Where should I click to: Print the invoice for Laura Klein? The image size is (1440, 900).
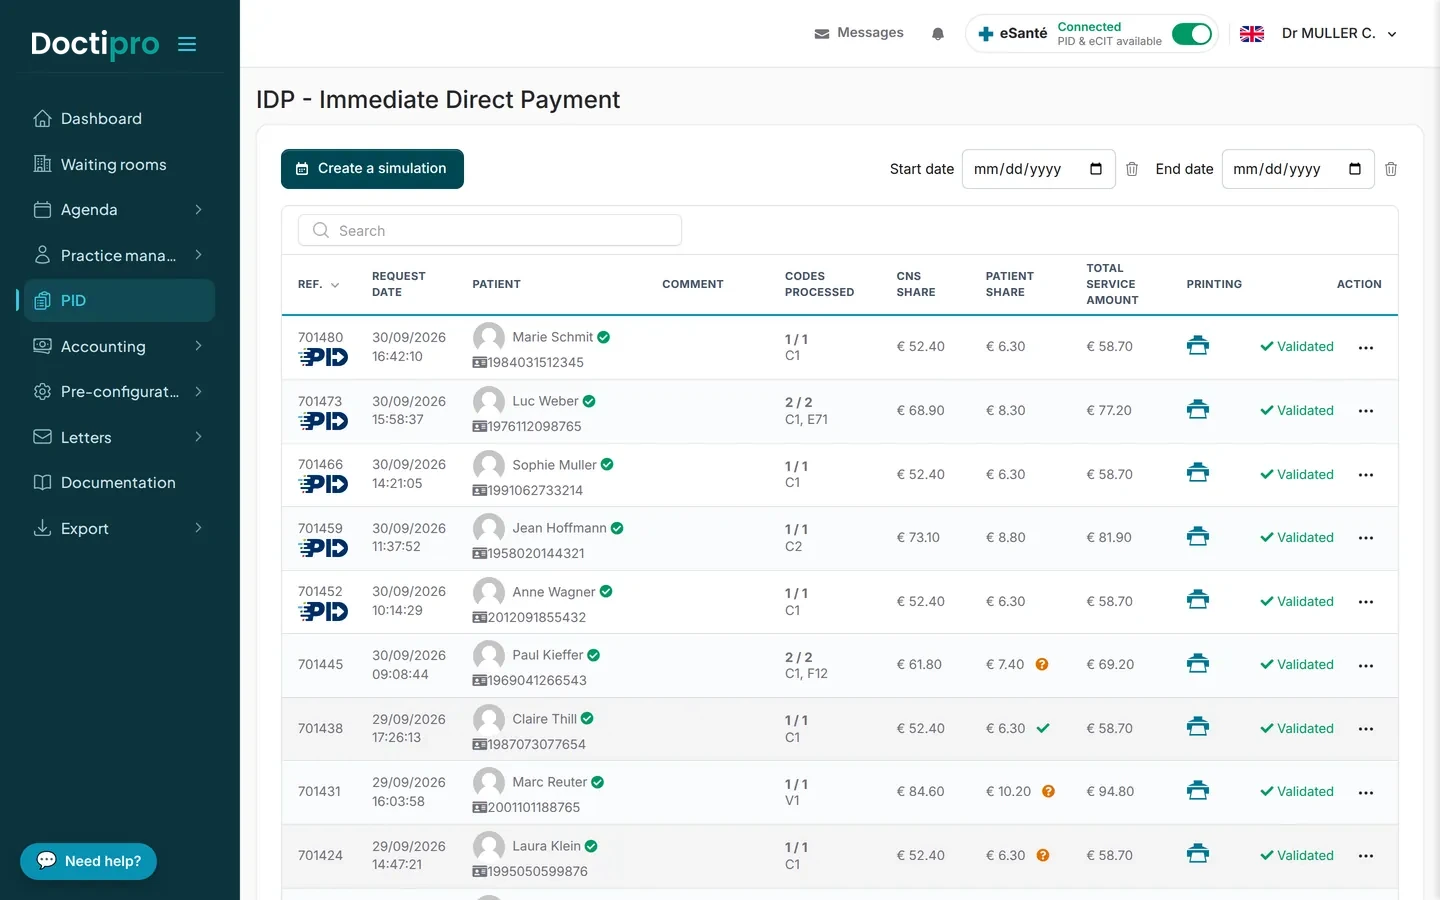(1198, 855)
